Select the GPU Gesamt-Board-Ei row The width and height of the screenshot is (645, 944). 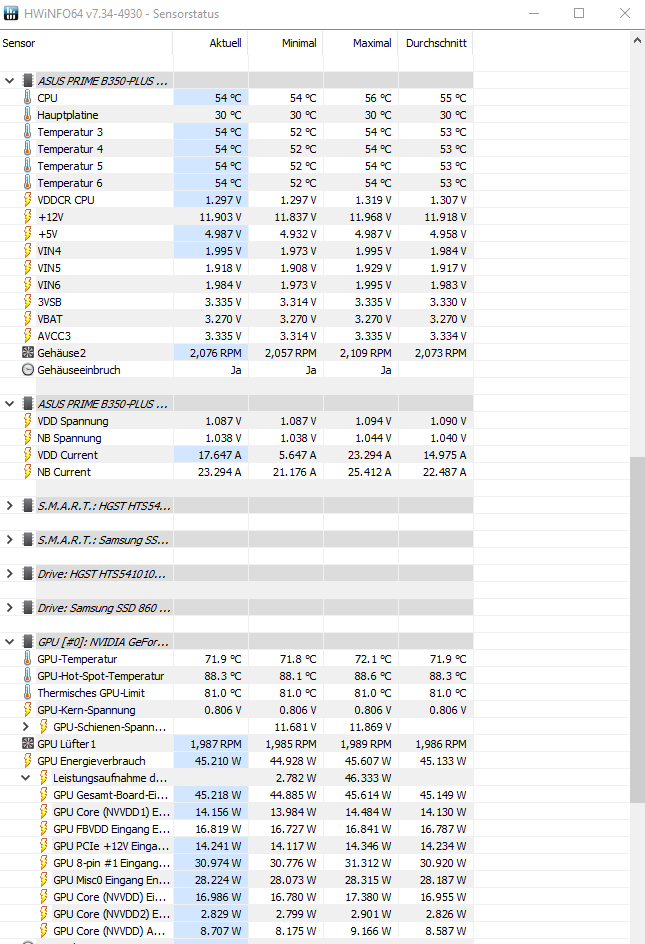point(236,795)
